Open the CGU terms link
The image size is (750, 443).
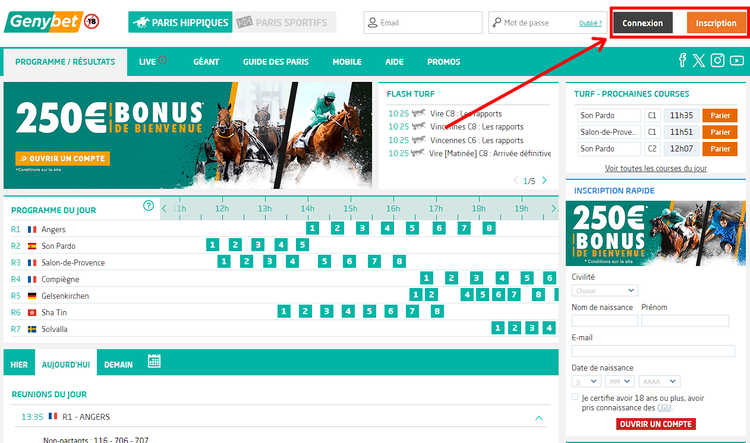(x=664, y=408)
